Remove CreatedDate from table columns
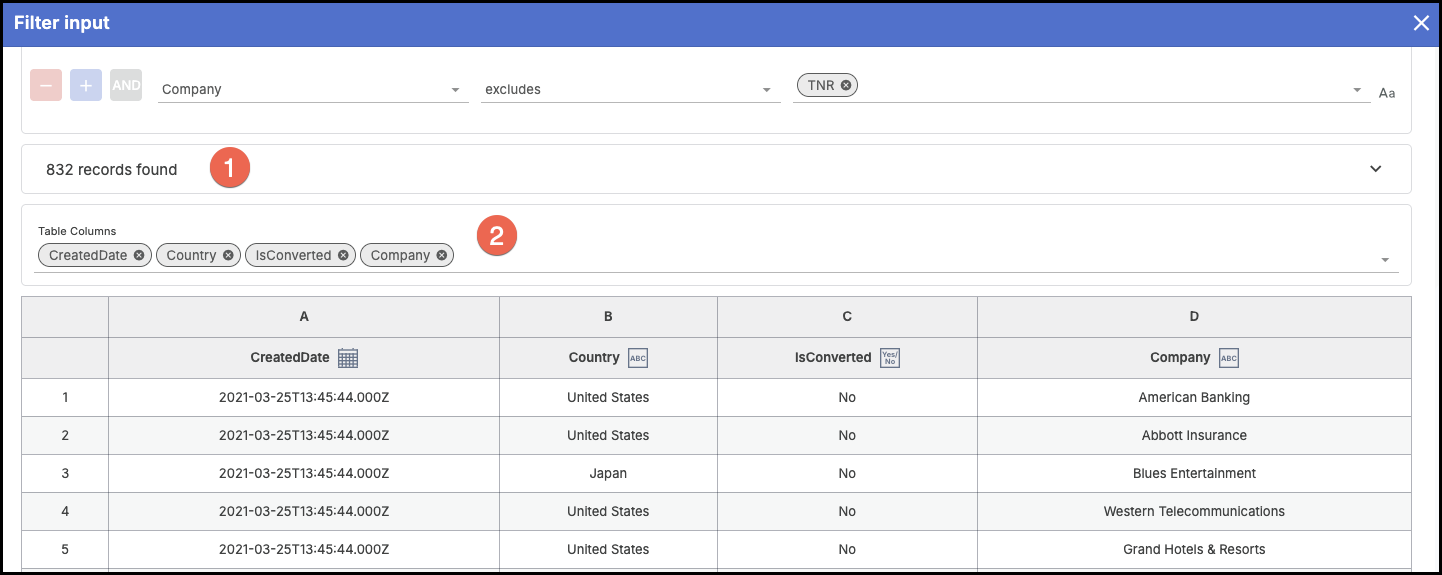 139,255
